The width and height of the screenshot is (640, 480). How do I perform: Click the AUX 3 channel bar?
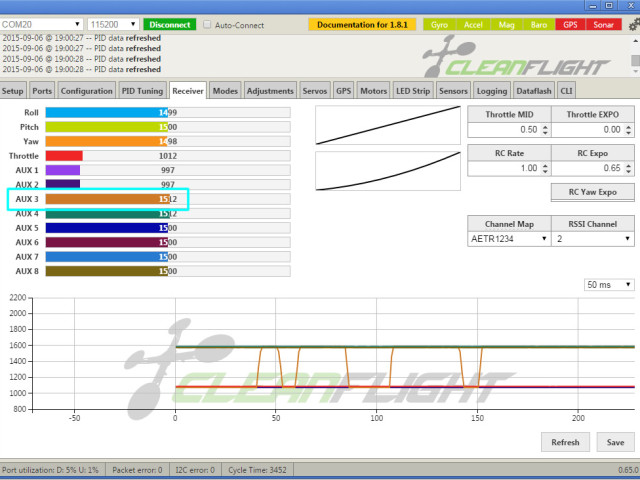click(168, 199)
